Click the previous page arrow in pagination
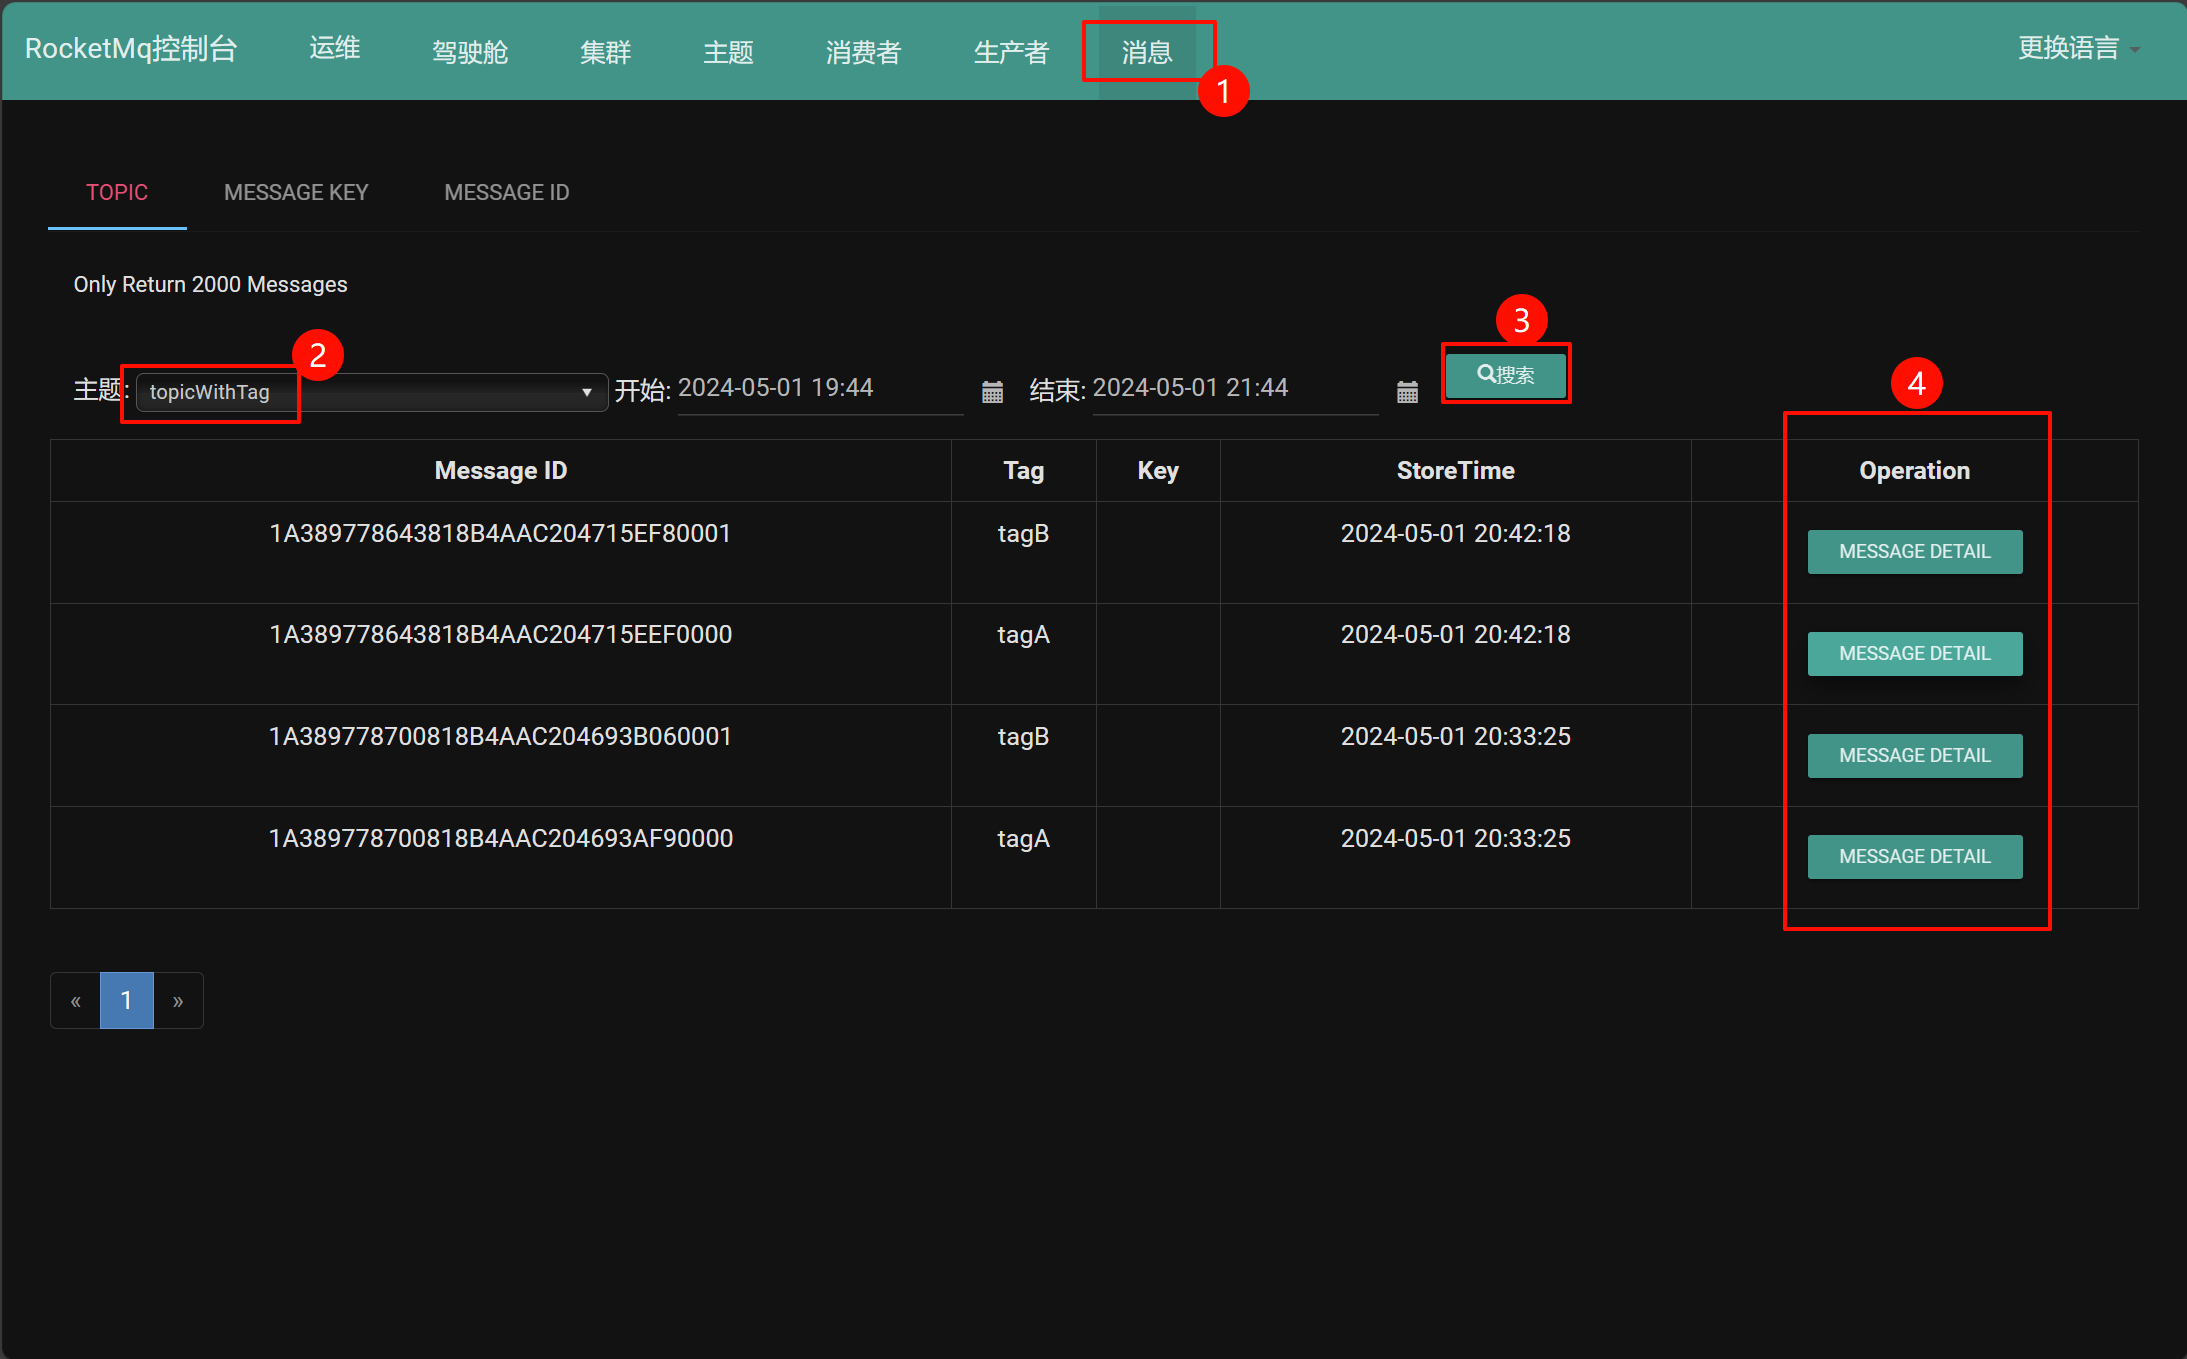The width and height of the screenshot is (2187, 1359). tap(76, 1001)
